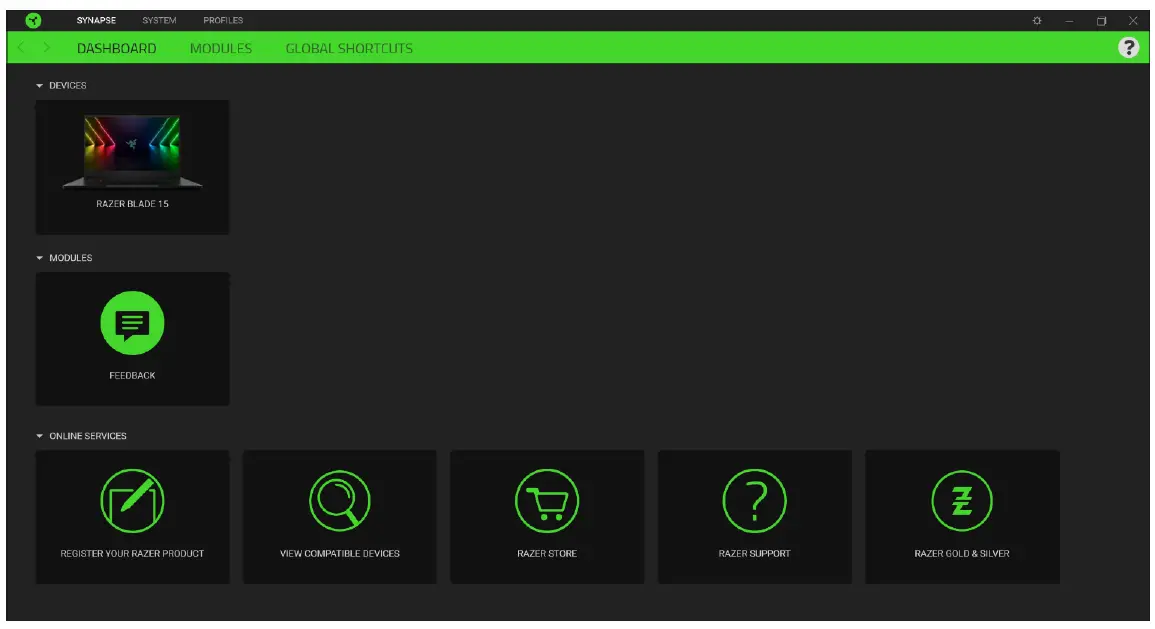This screenshot has height=629, width=1155.
Task: Click the Razer Blade 15 label
Action: click(133, 204)
